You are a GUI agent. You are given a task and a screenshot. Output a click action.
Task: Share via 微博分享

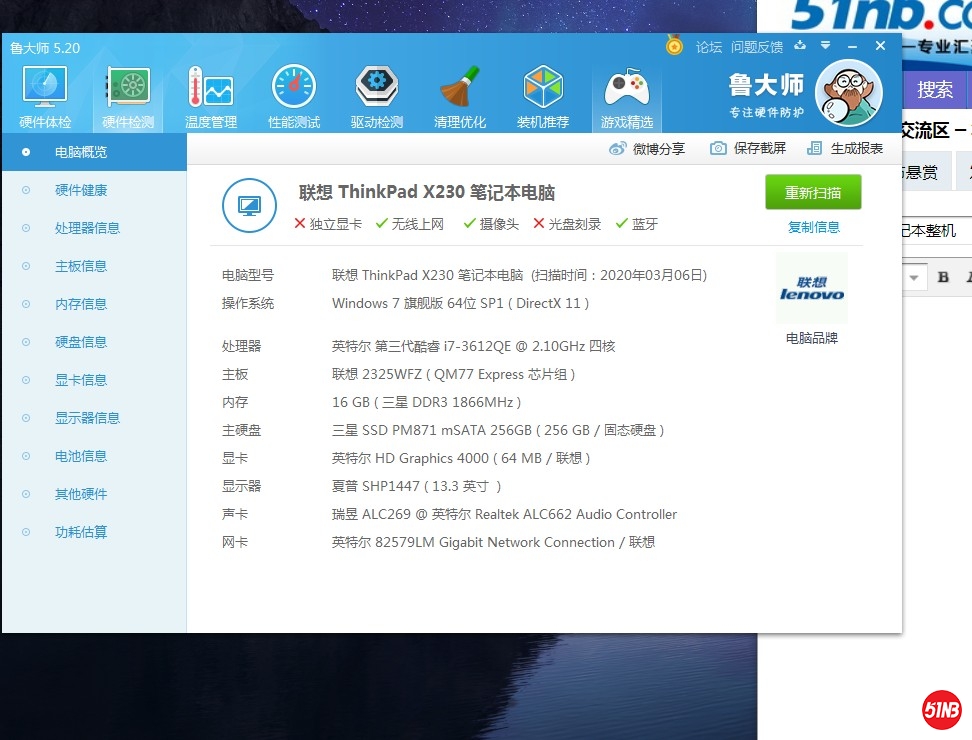[648, 148]
